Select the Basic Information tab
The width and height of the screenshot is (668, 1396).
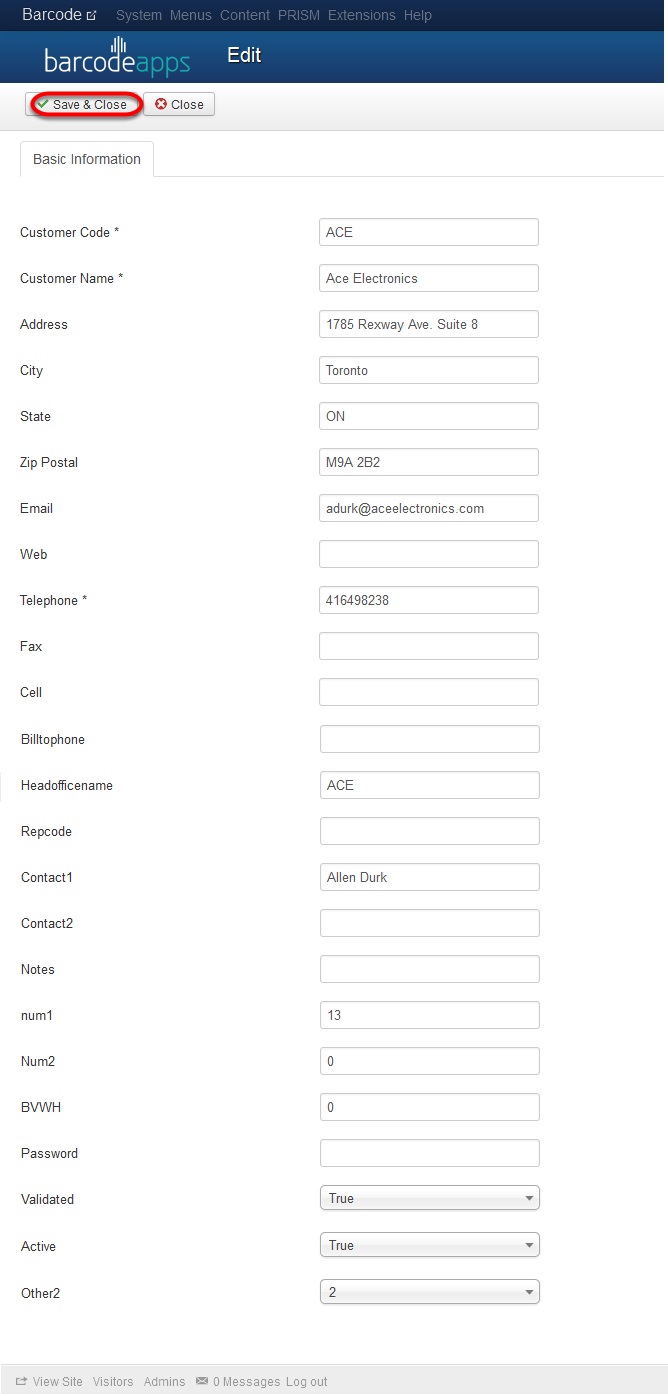tap(87, 159)
